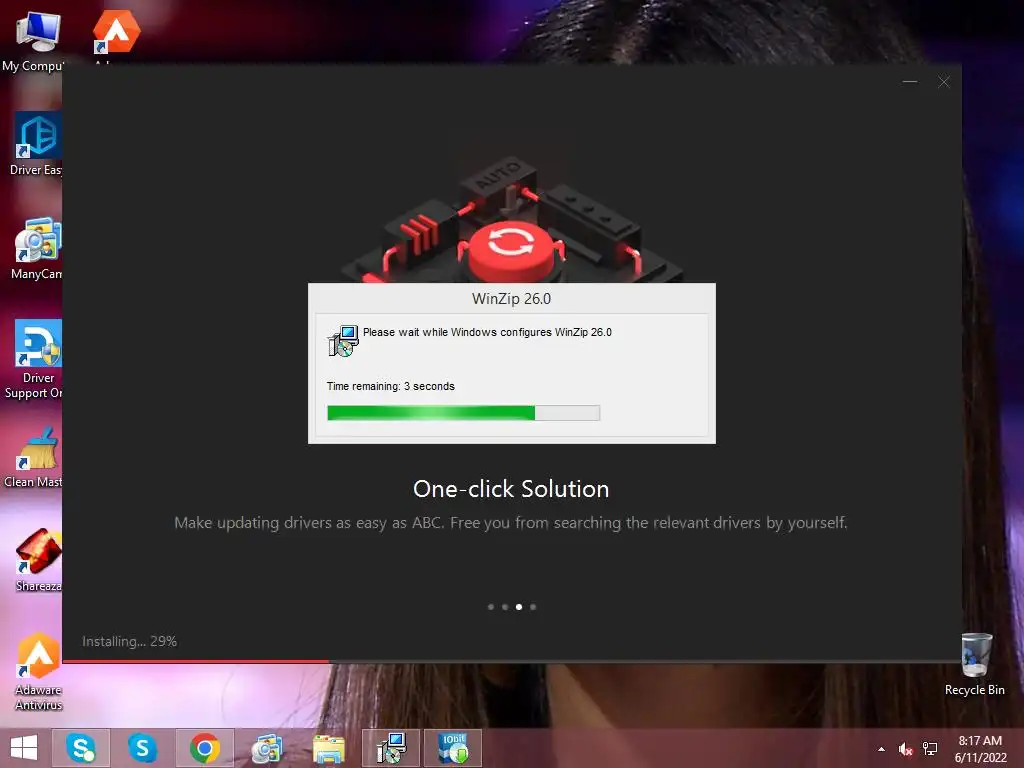The width and height of the screenshot is (1024, 768).
Task: Click the "Time remaining: 3 seconds" text
Action: click(x=391, y=386)
